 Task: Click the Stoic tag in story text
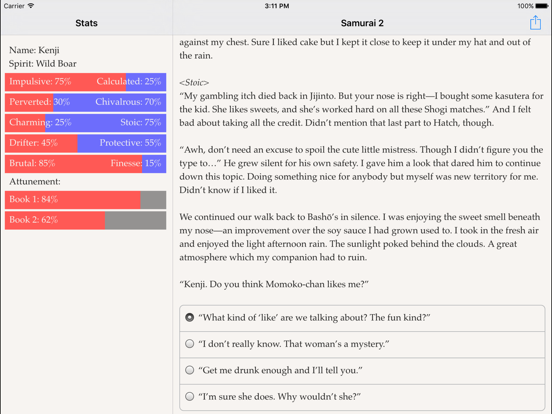coord(194,82)
